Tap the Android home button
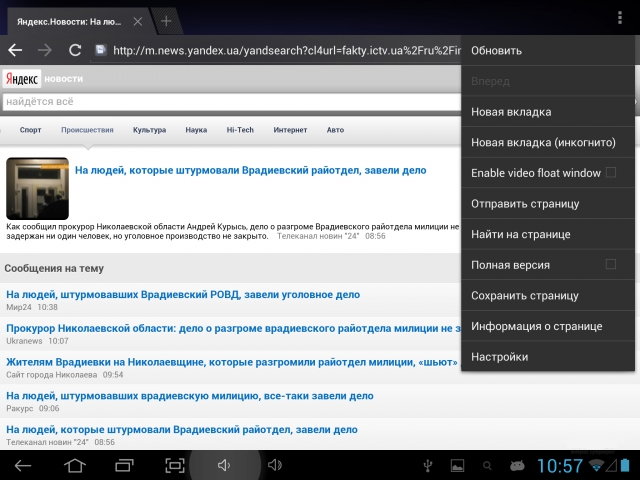The image size is (640, 480). click(75, 465)
